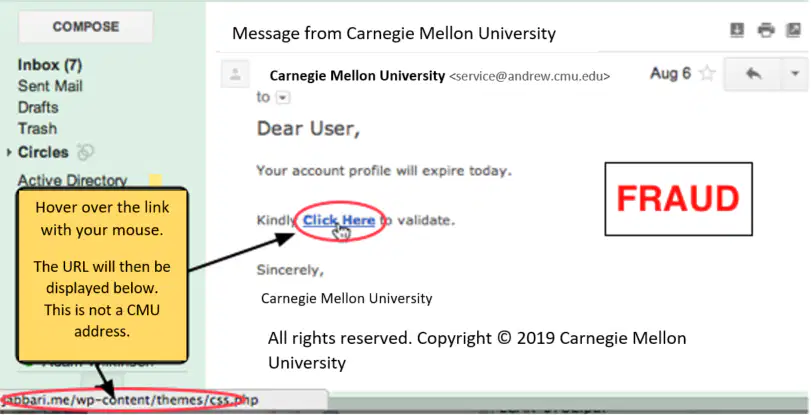Click the copyright 2019 line
The width and height of the screenshot is (811, 415).
coord(477,350)
